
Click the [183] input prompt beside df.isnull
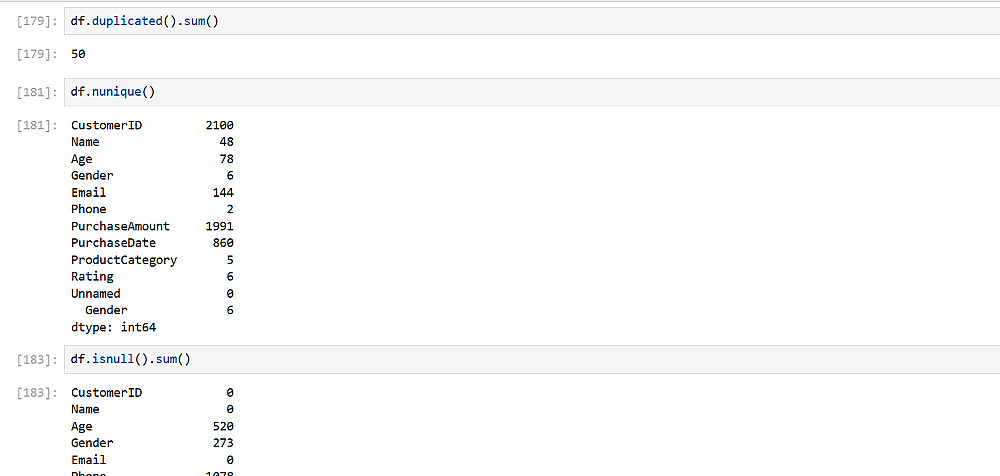(38, 359)
